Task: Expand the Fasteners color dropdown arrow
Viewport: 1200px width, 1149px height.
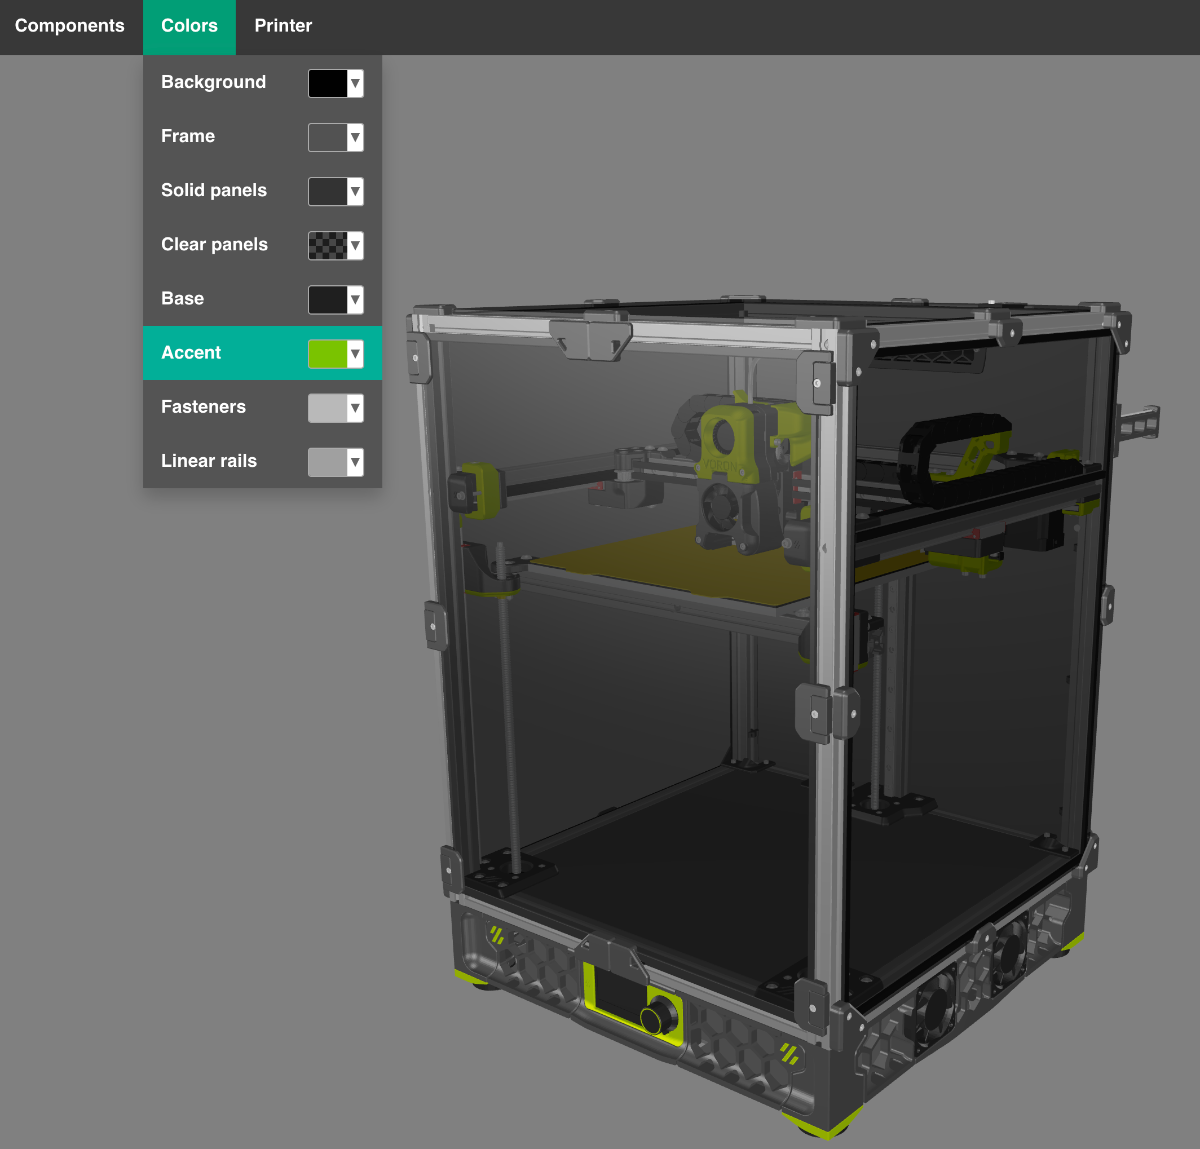Action: click(x=355, y=408)
